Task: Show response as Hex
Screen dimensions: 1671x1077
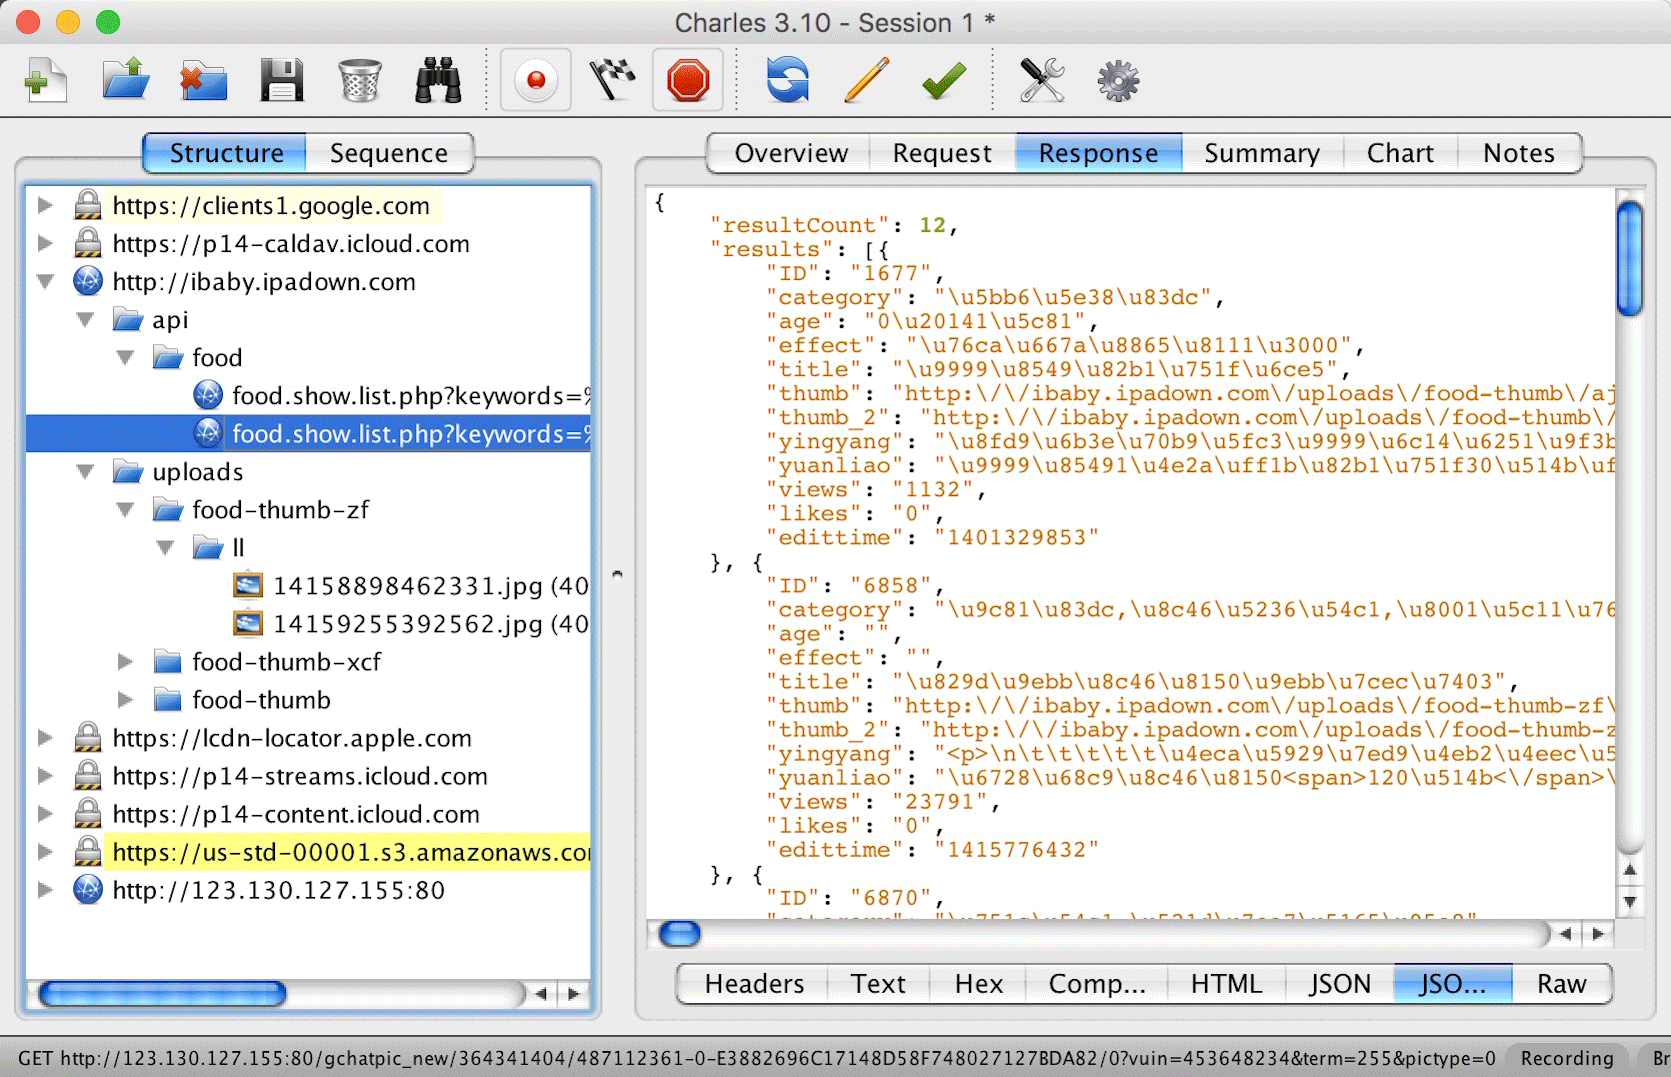Action: (x=978, y=984)
